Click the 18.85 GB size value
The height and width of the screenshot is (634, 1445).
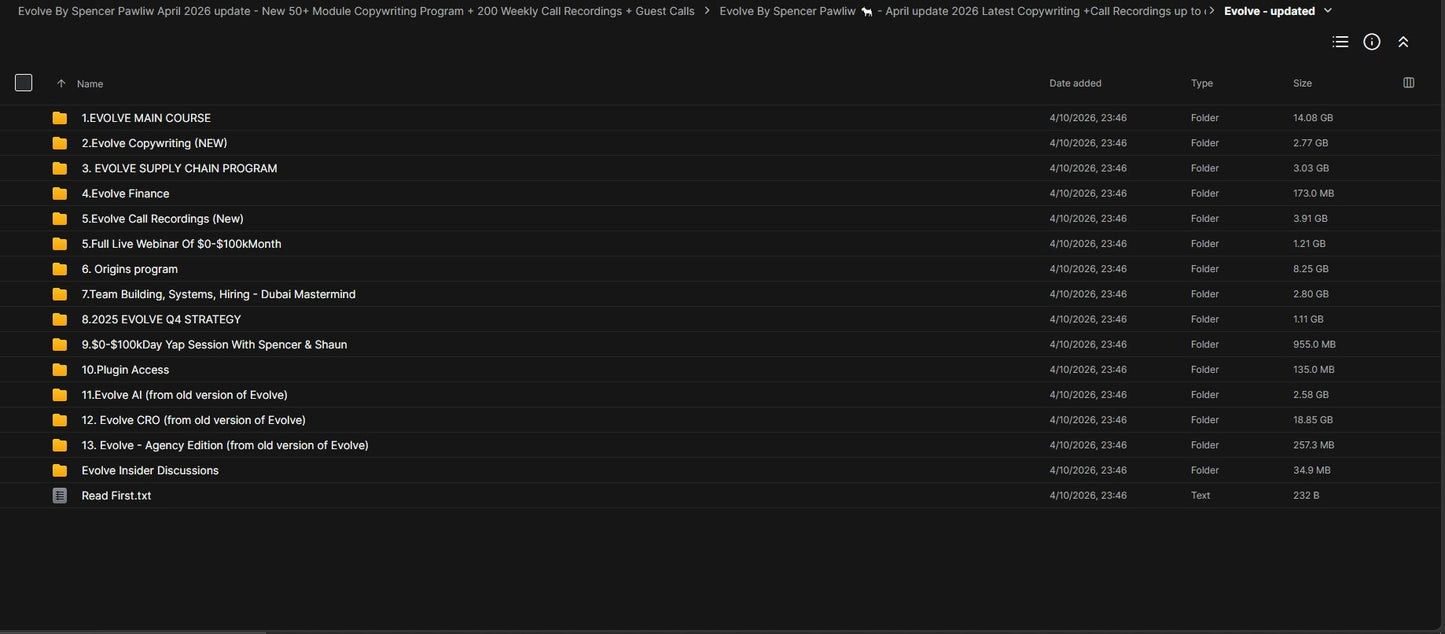point(1313,420)
